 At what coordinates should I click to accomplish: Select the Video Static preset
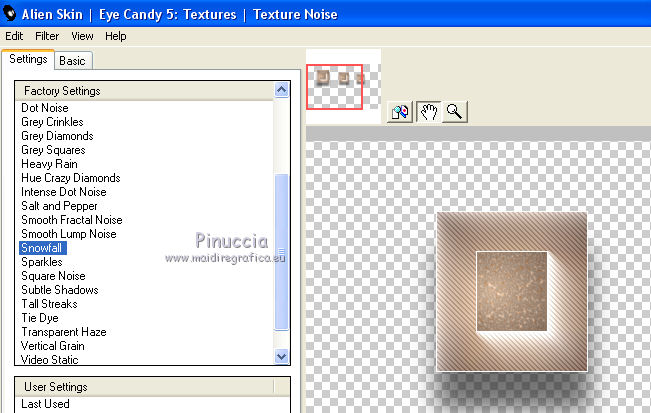(x=50, y=359)
